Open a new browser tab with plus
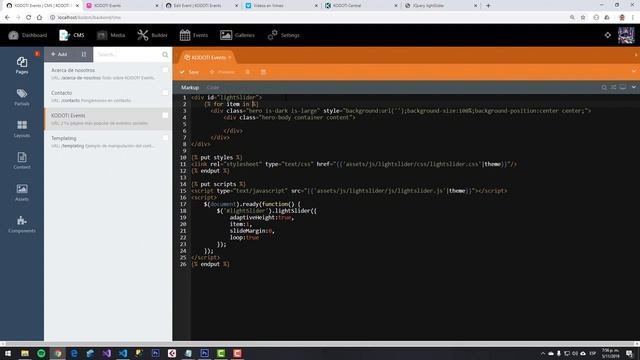 pos(488,6)
